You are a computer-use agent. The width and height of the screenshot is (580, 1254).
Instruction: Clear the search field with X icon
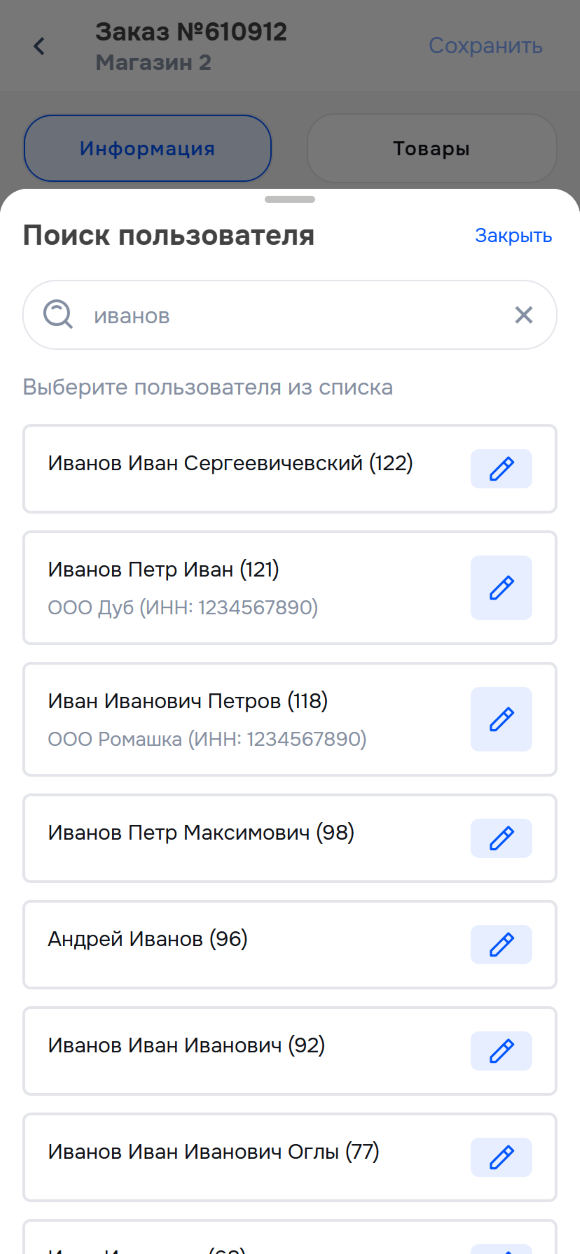click(523, 316)
